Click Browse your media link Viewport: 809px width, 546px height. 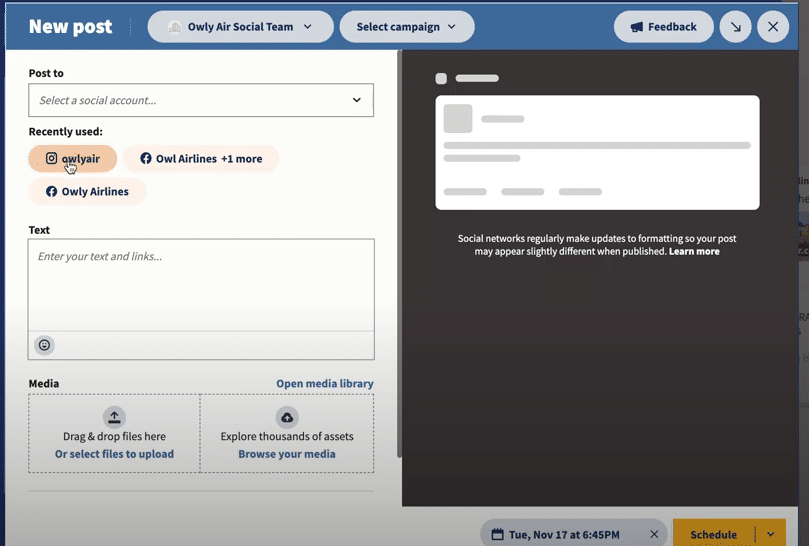coord(287,454)
